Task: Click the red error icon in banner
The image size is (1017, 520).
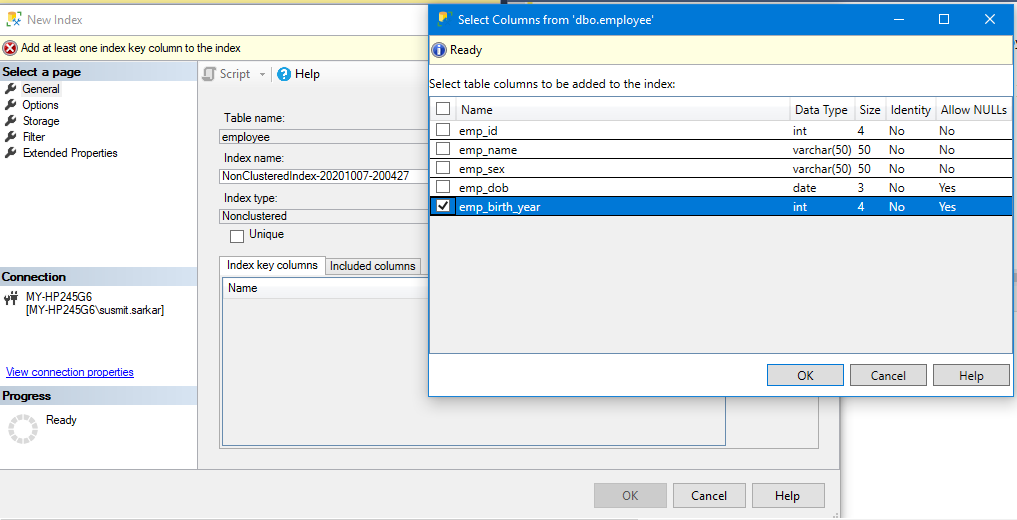Action: (x=10, y=48)
